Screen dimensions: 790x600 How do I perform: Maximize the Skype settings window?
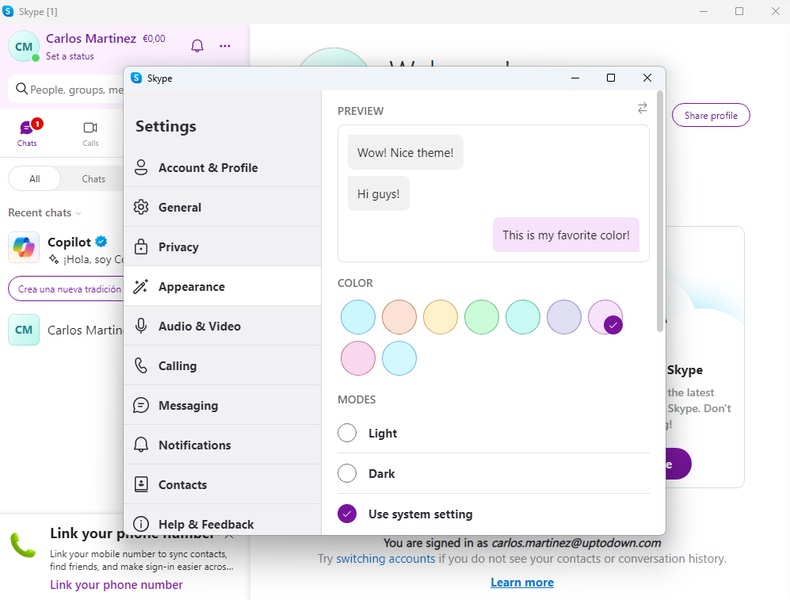tap(611, 78)
